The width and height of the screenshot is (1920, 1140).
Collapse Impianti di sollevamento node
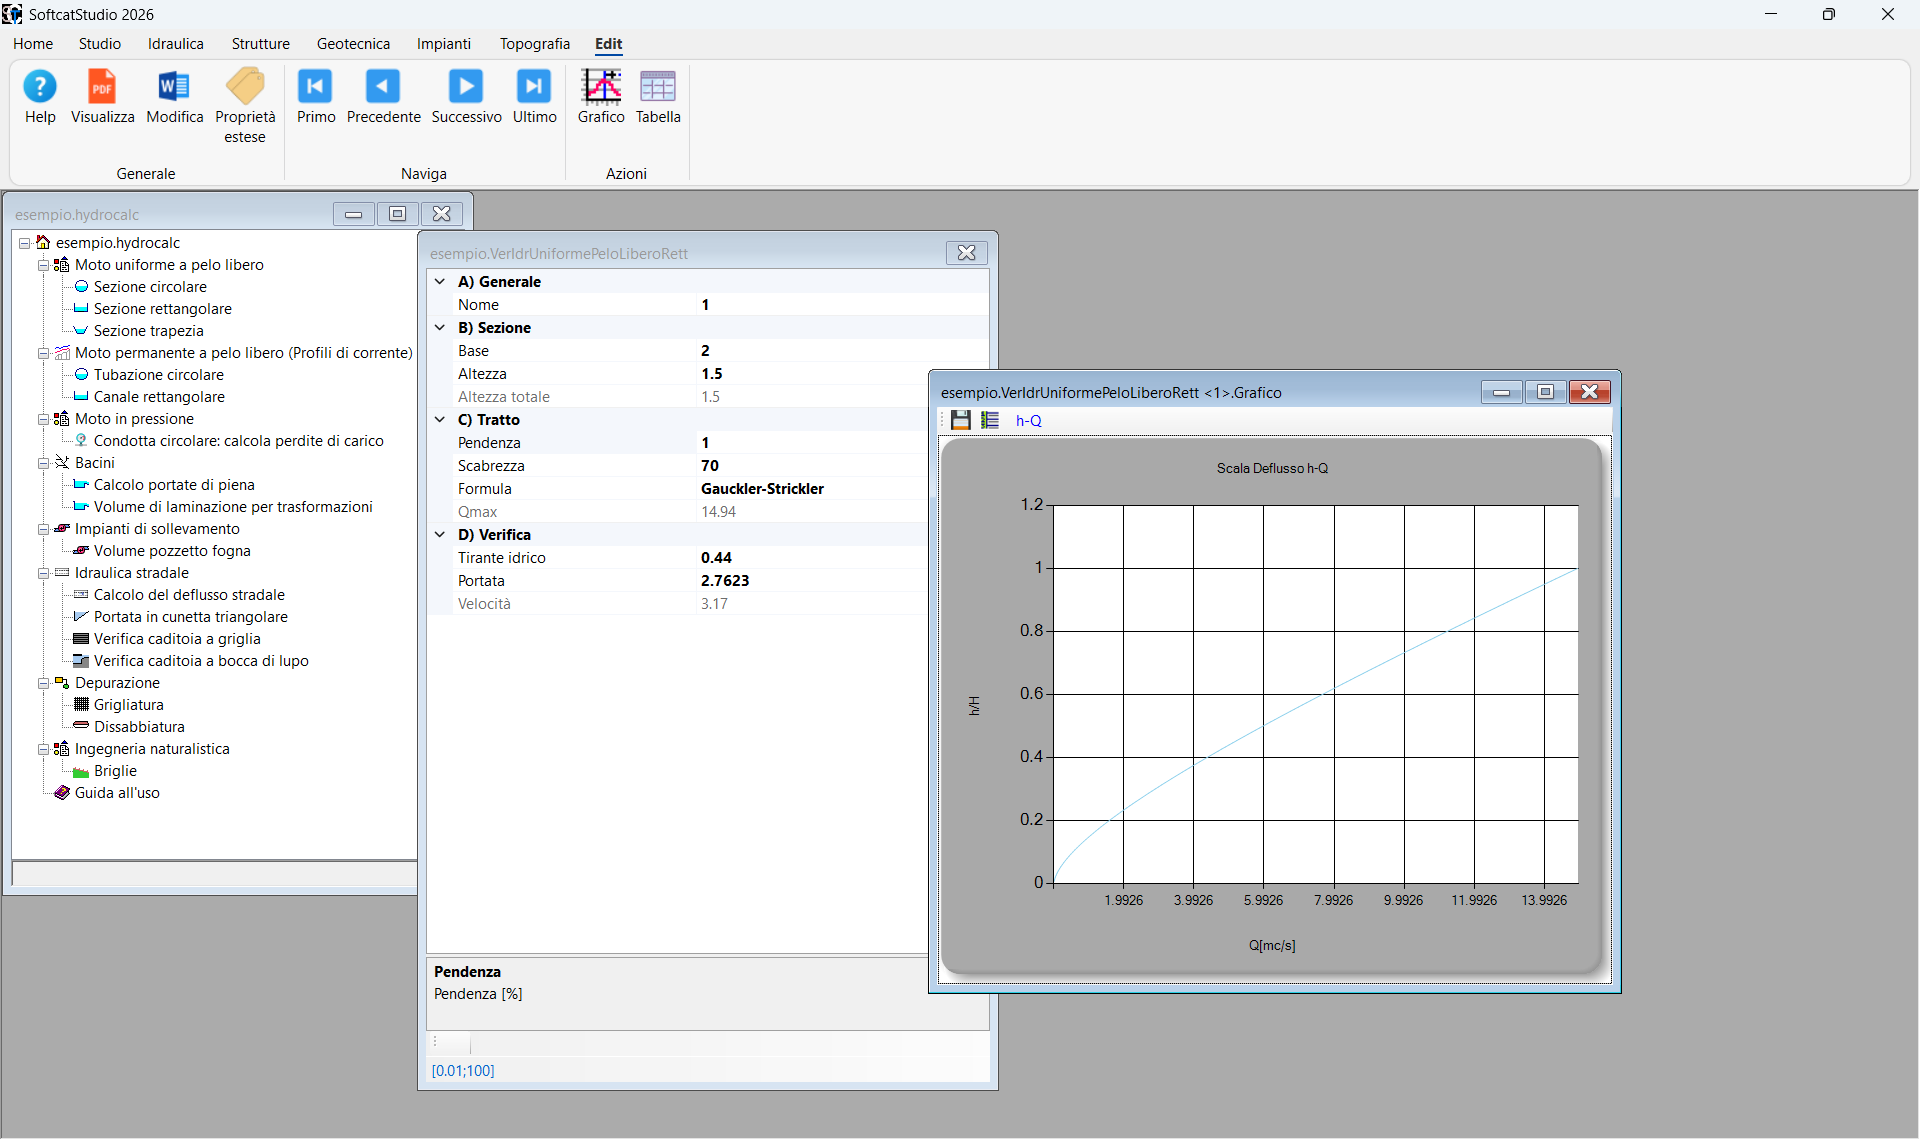(x=44, y=529)
